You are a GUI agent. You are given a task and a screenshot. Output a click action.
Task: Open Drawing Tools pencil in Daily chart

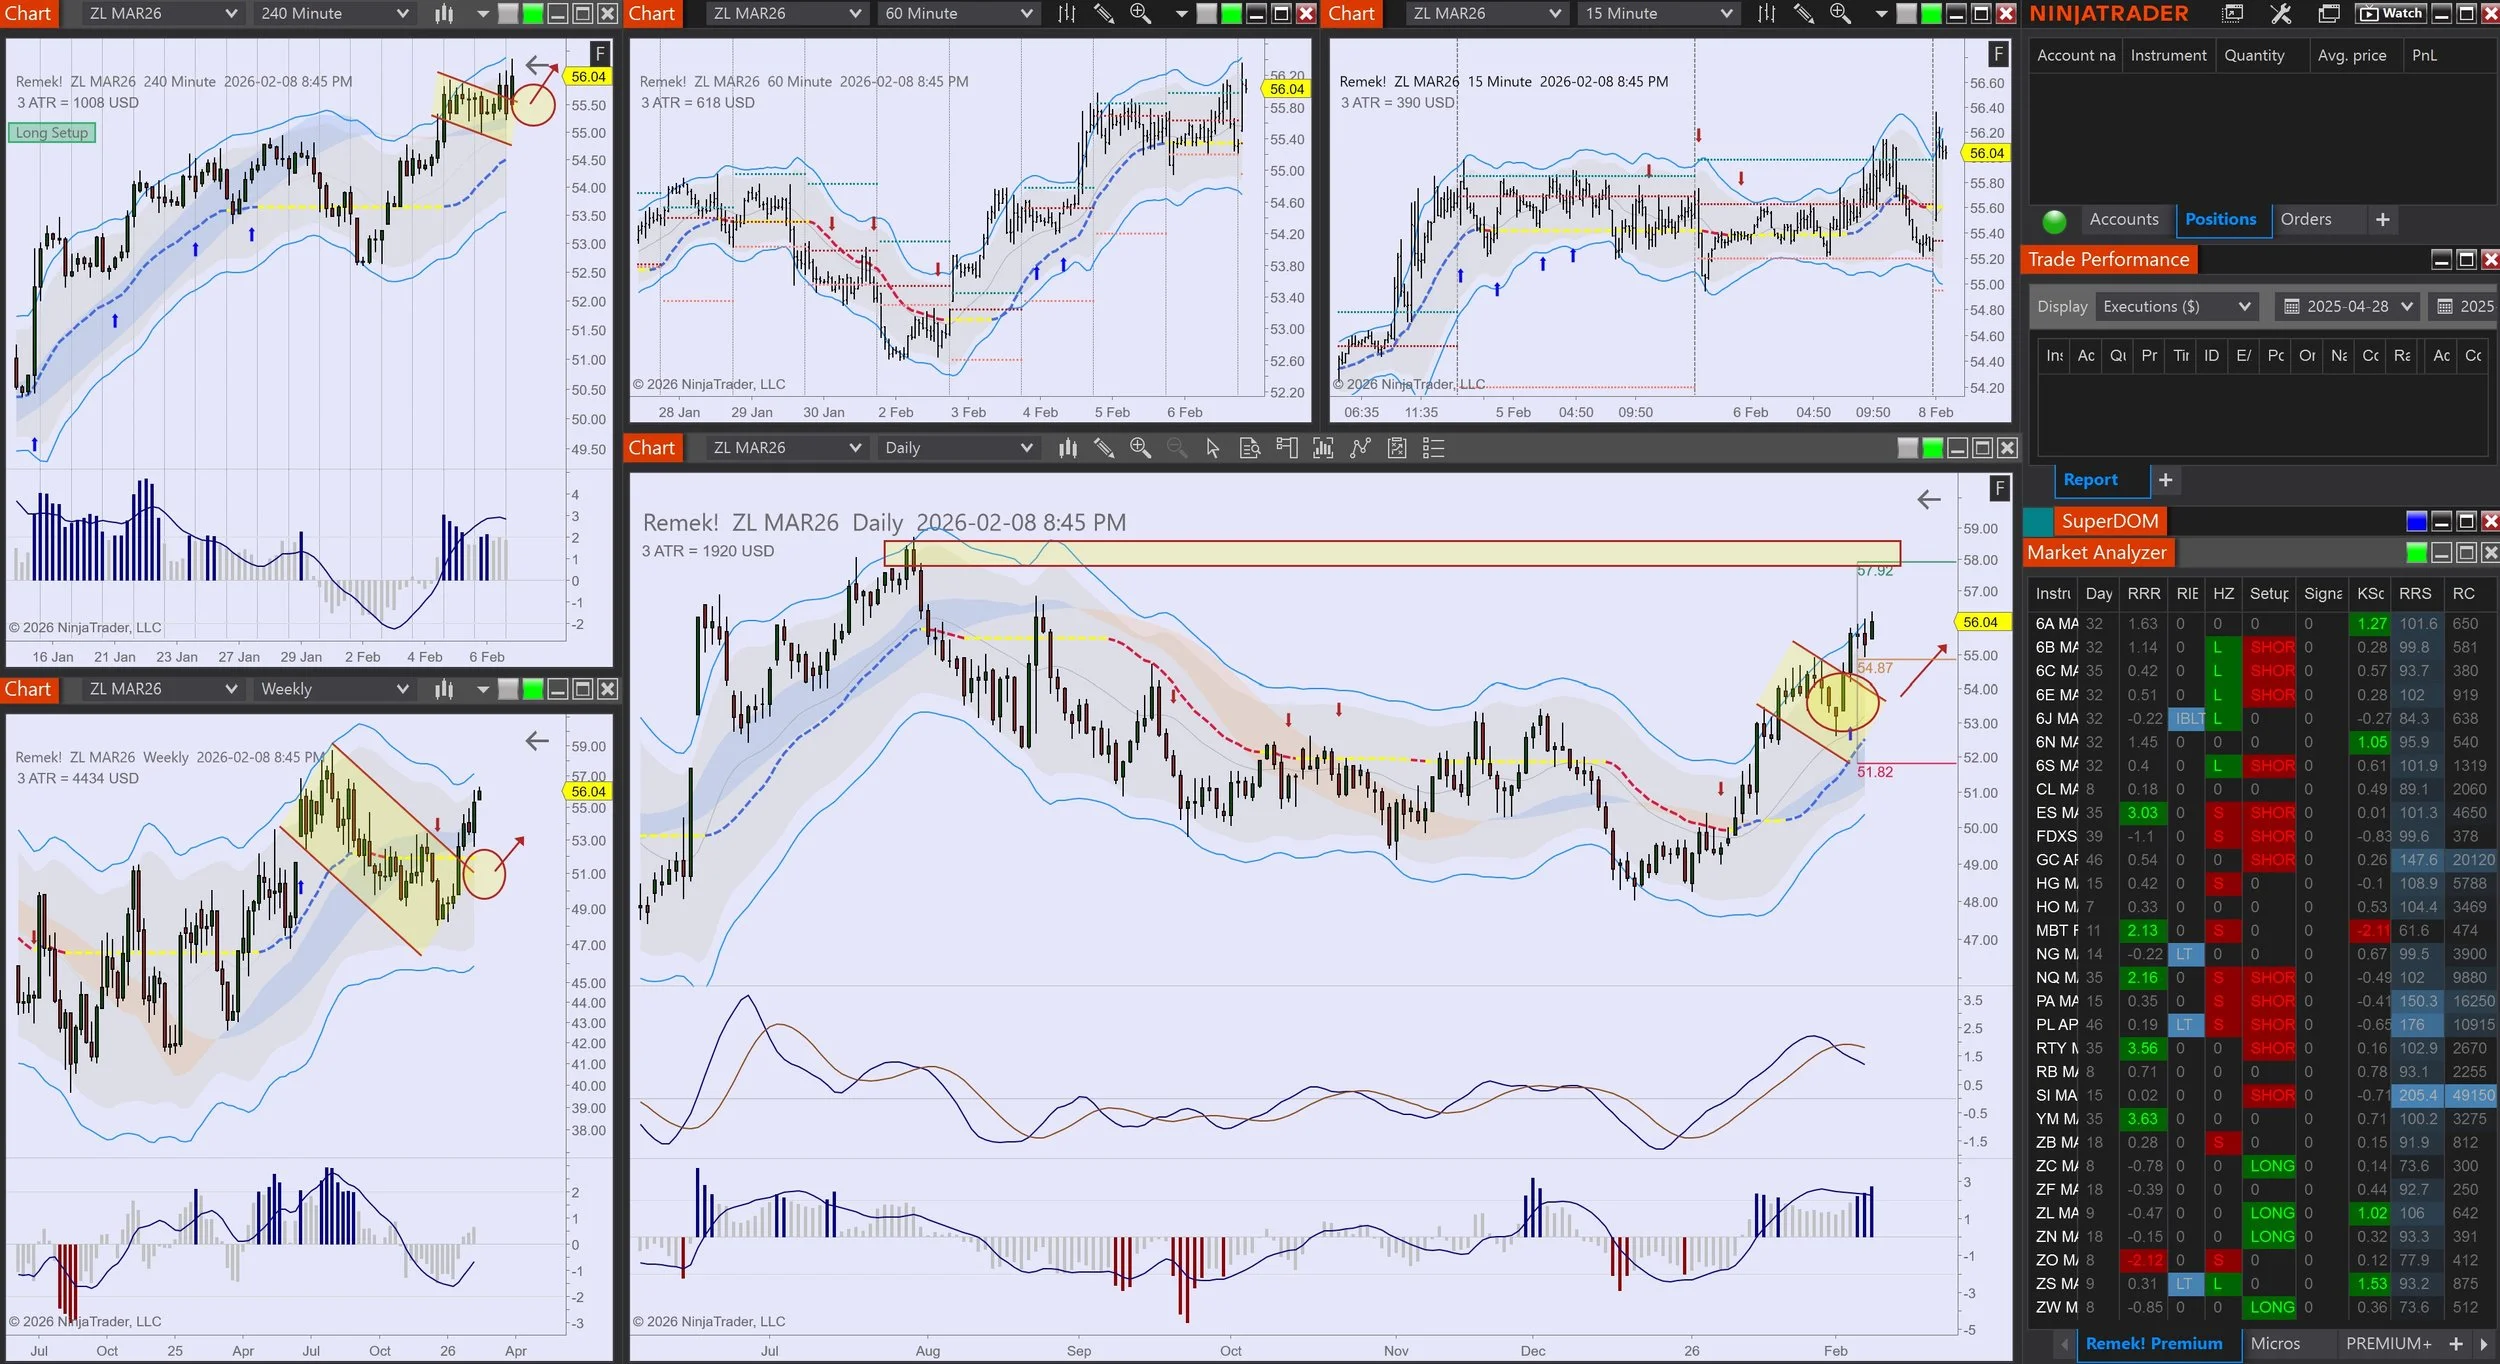click(1103, 448)
